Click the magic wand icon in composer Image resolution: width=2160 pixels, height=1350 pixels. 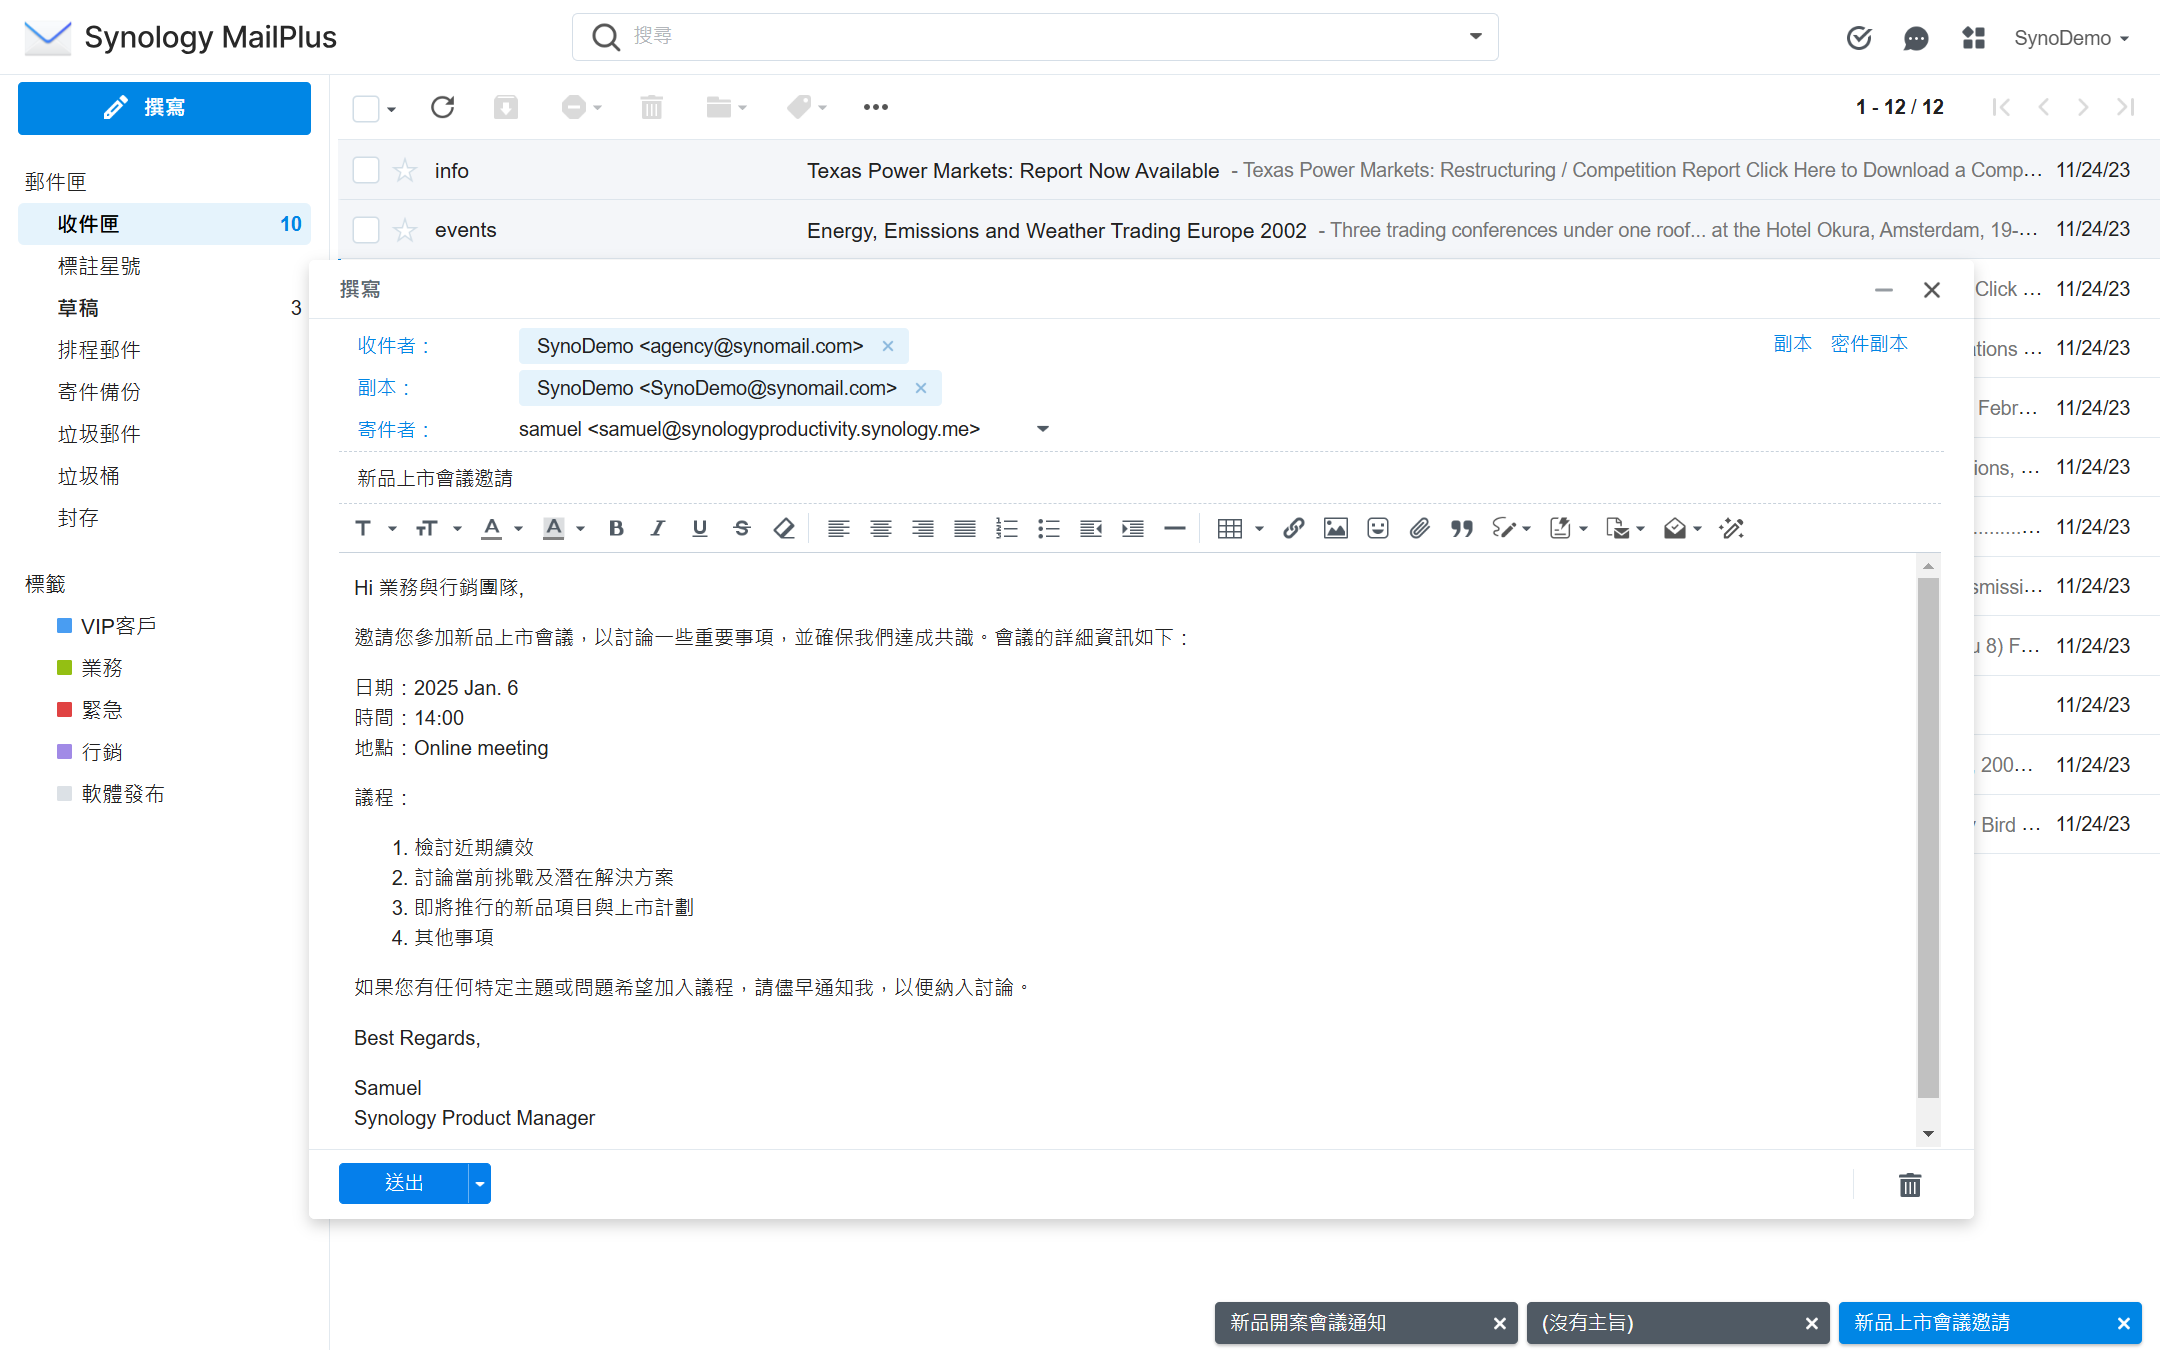(1731, 528)
